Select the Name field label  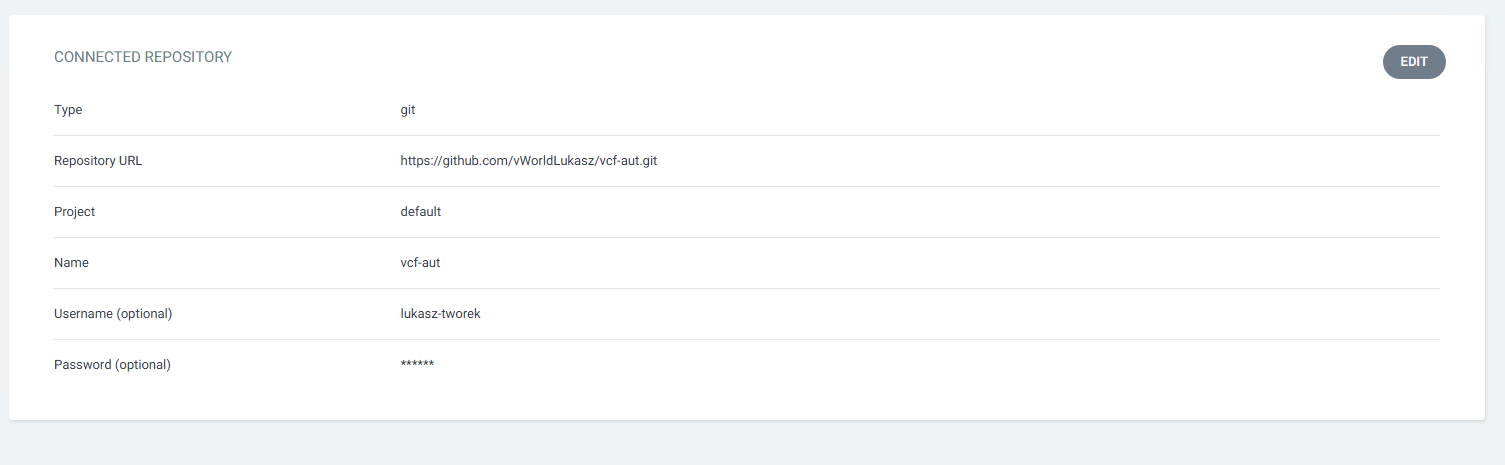pyautogui.click(x=71, y=263)
